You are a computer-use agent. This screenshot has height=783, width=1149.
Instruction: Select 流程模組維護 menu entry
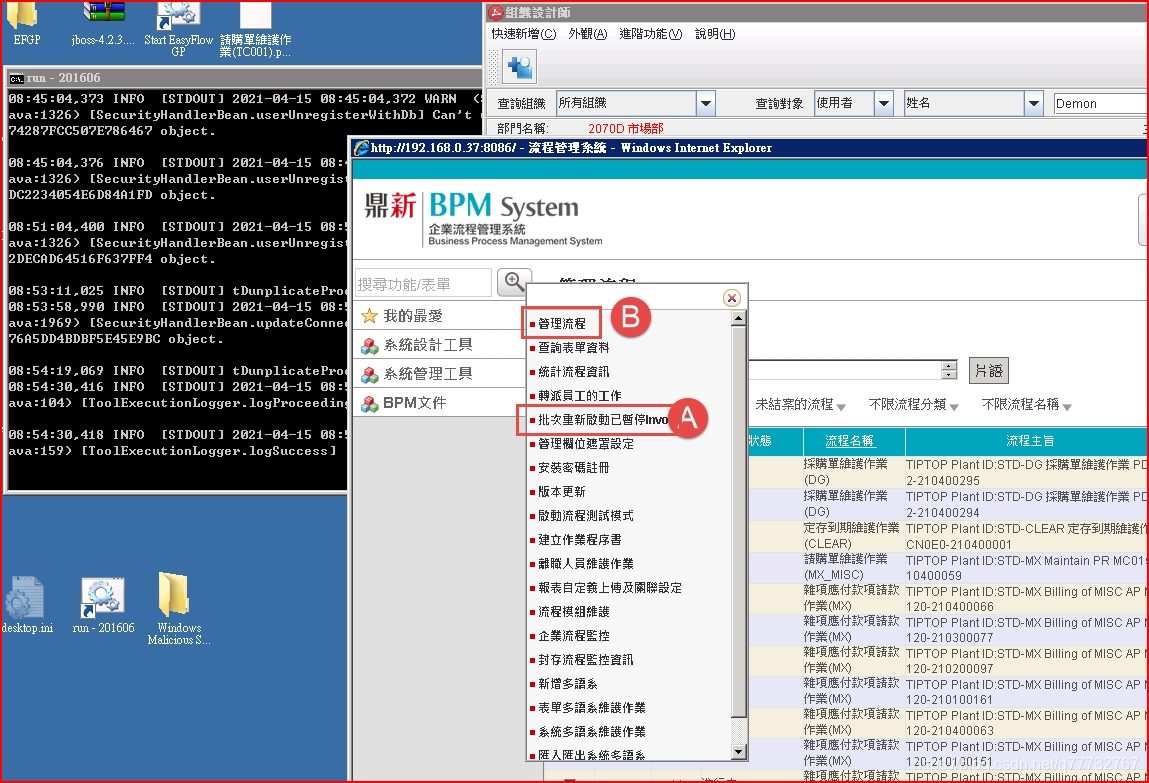[574, 612]
